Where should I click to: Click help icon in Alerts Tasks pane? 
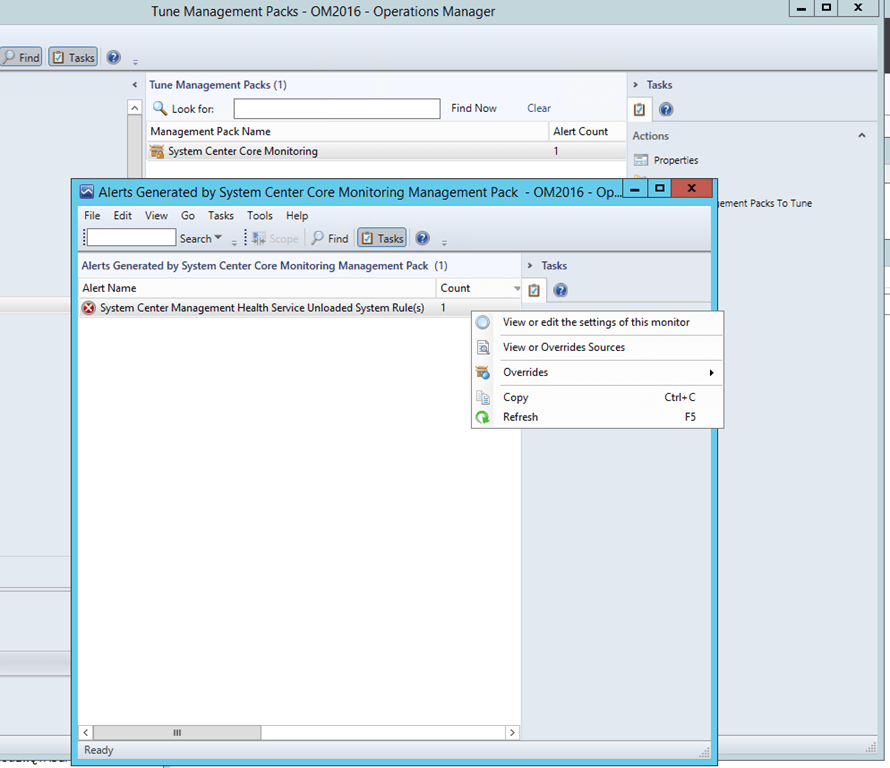pyautogui.click(x=560, y=290)
